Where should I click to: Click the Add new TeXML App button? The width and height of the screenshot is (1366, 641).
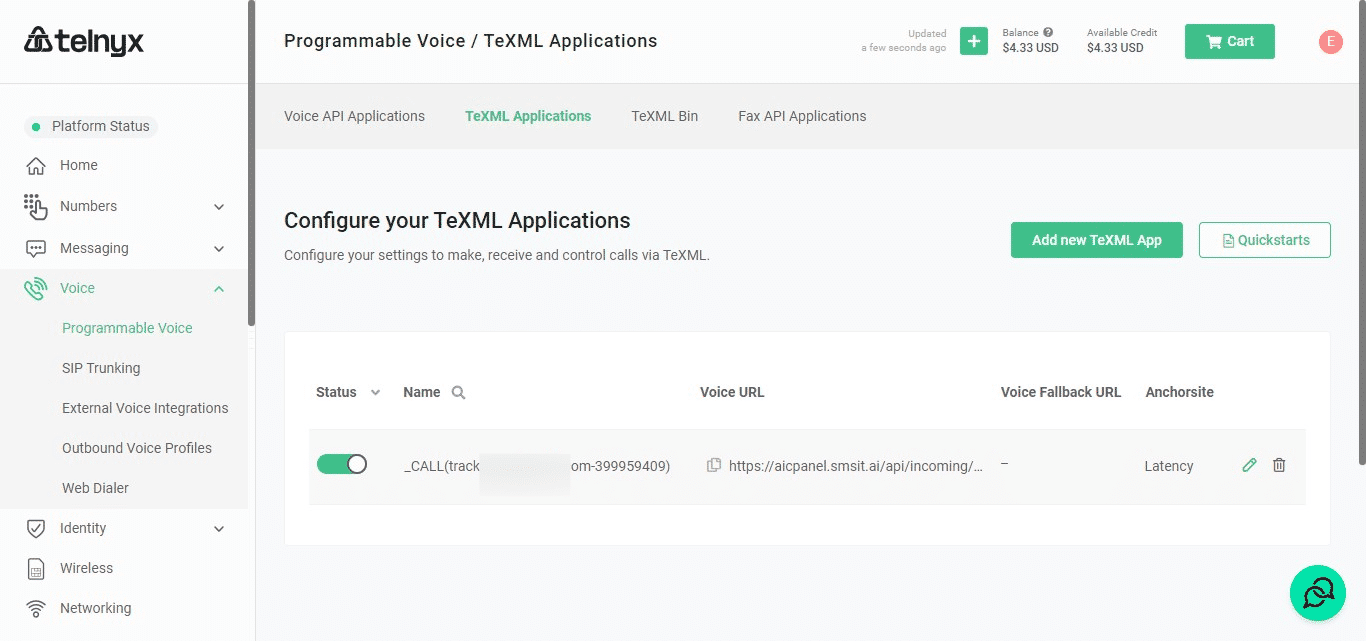1096,240
